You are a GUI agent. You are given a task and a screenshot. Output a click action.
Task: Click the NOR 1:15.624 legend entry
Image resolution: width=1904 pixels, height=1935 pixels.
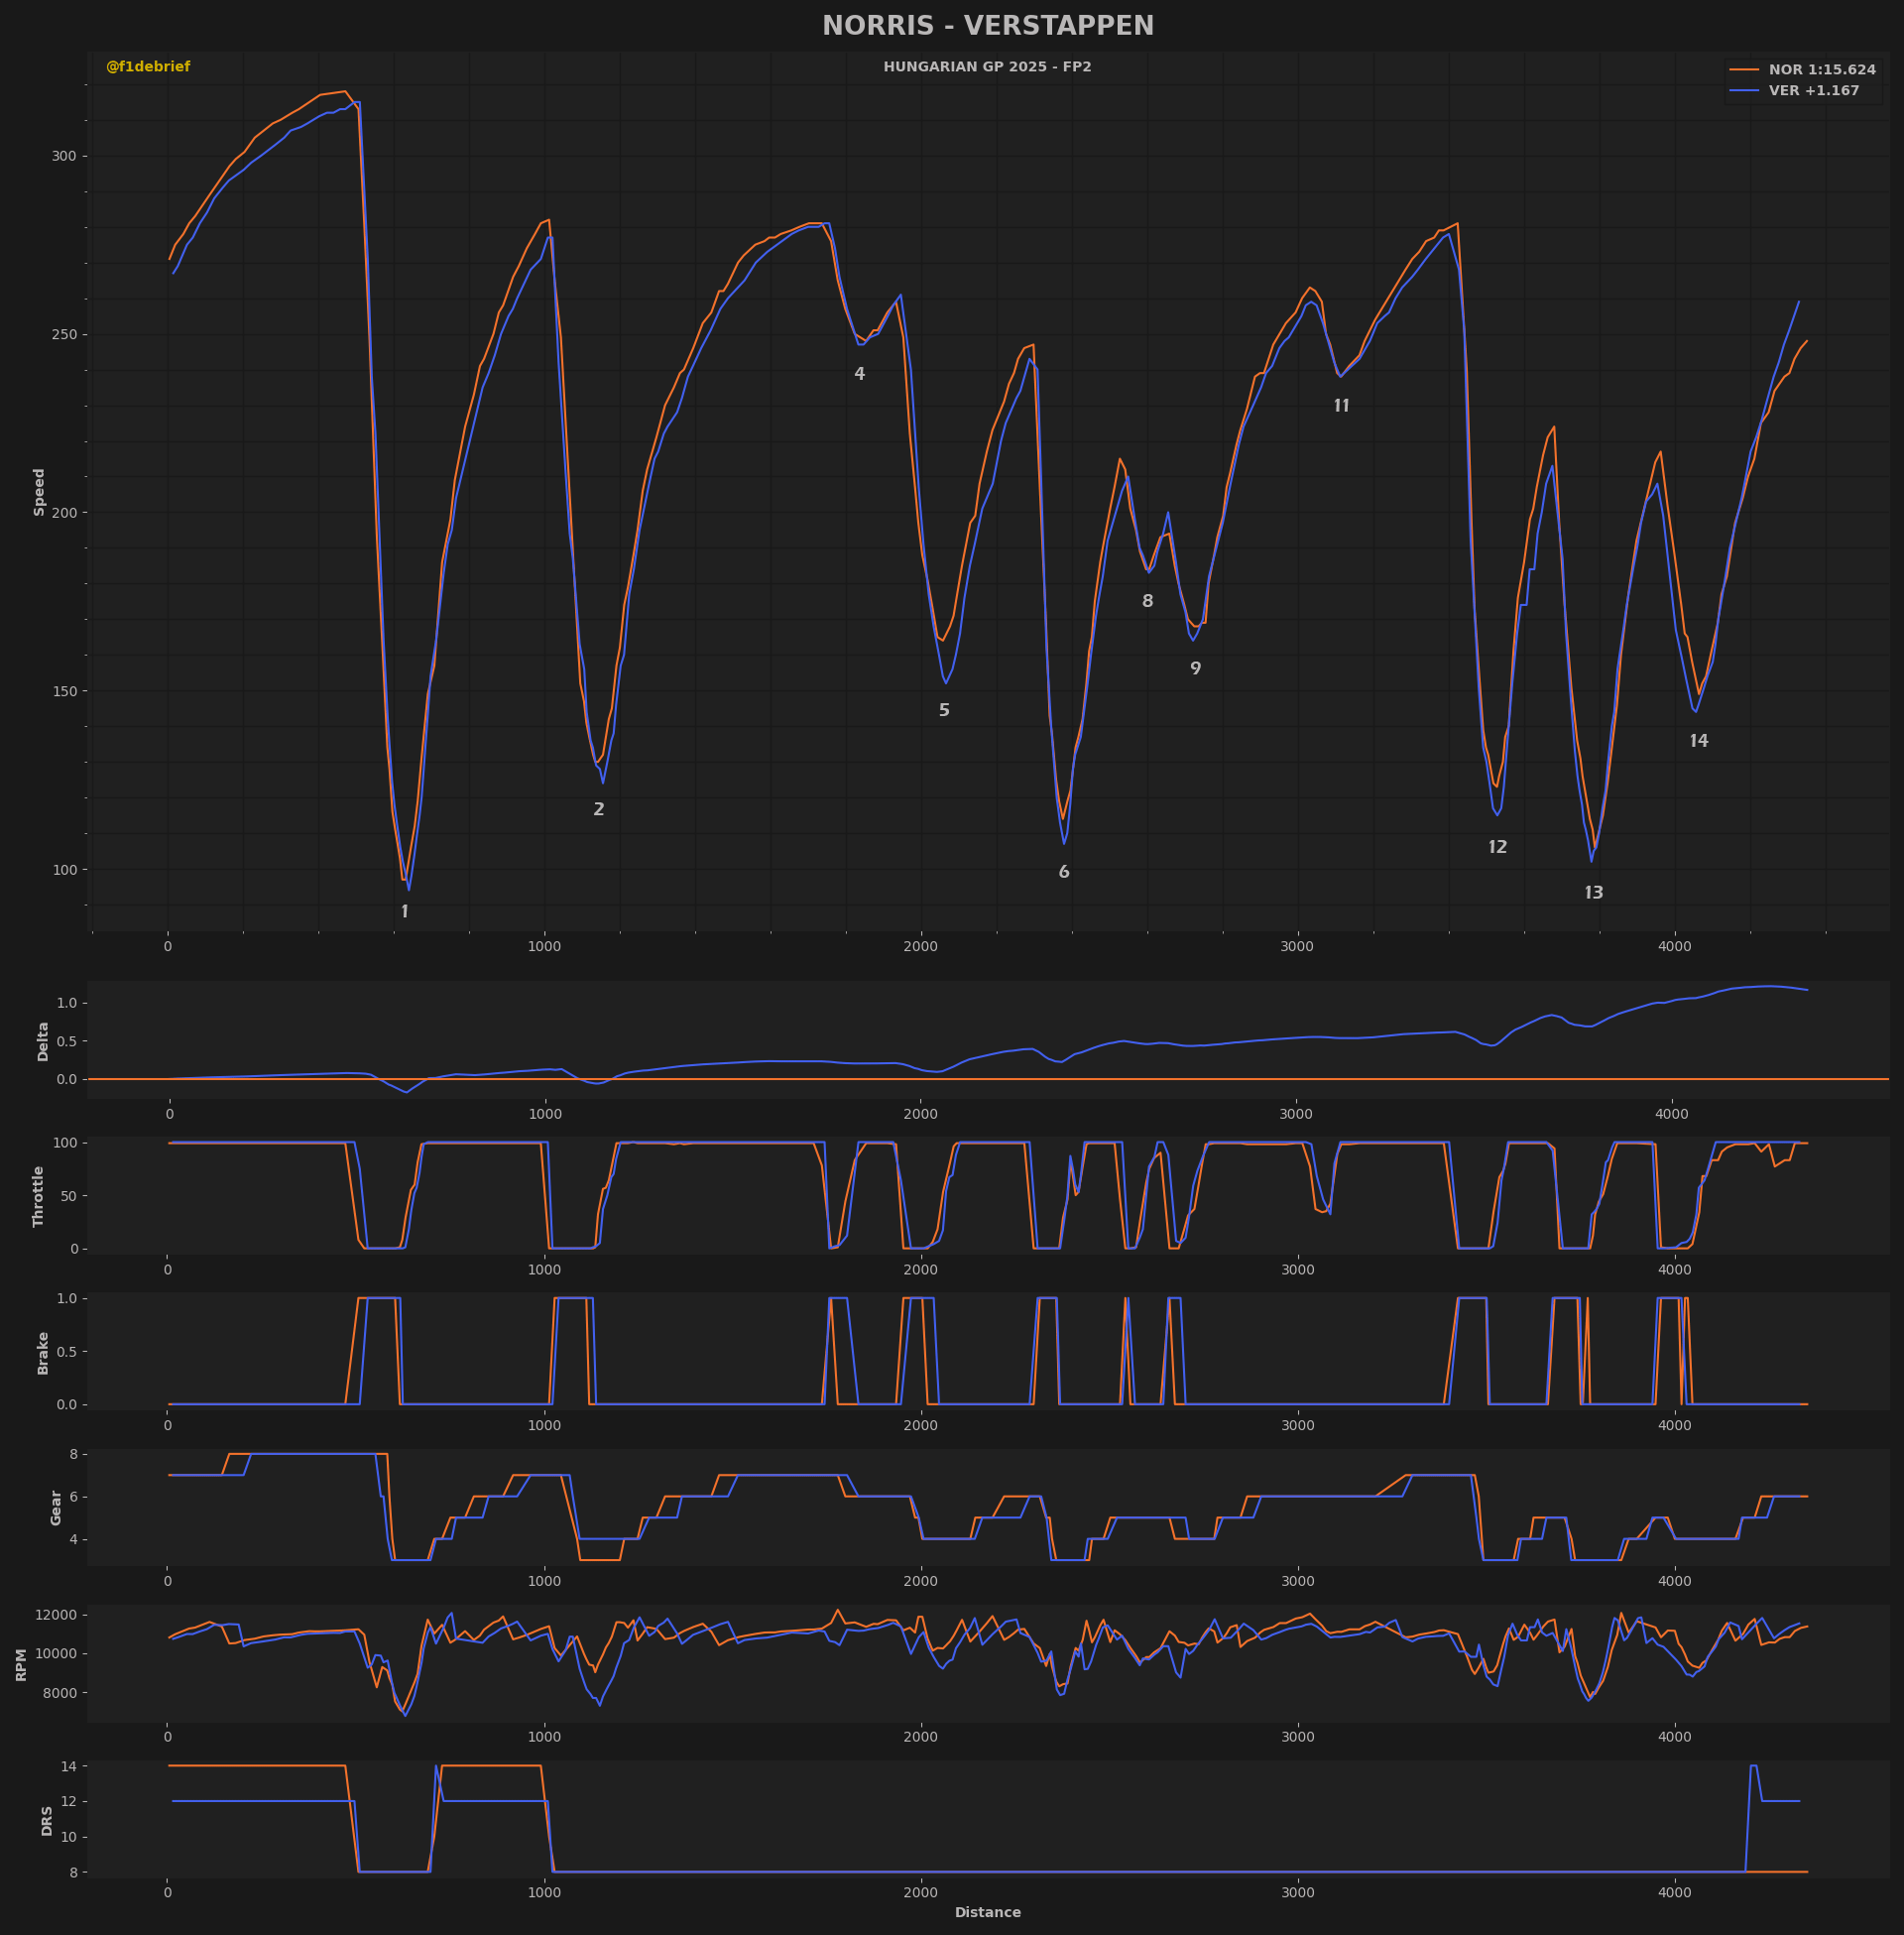(x=1803, y=70)
